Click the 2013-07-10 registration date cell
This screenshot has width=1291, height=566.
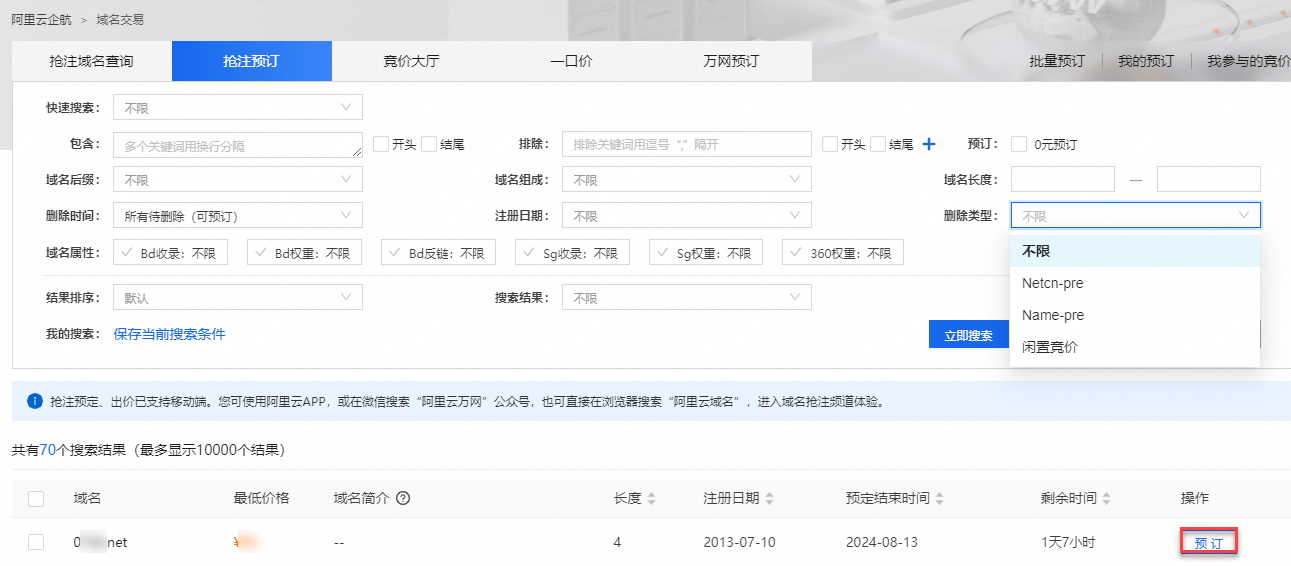(x=740, y=542)
